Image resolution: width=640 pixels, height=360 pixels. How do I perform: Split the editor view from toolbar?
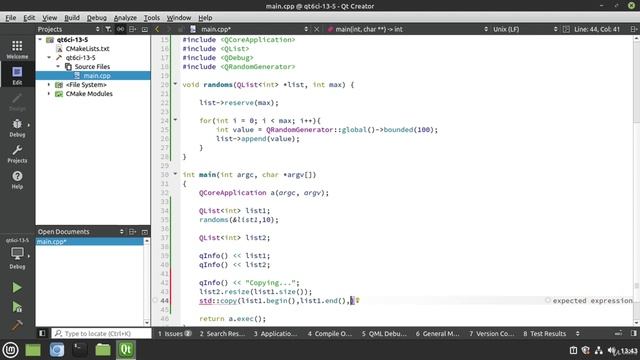click(633, 29)
